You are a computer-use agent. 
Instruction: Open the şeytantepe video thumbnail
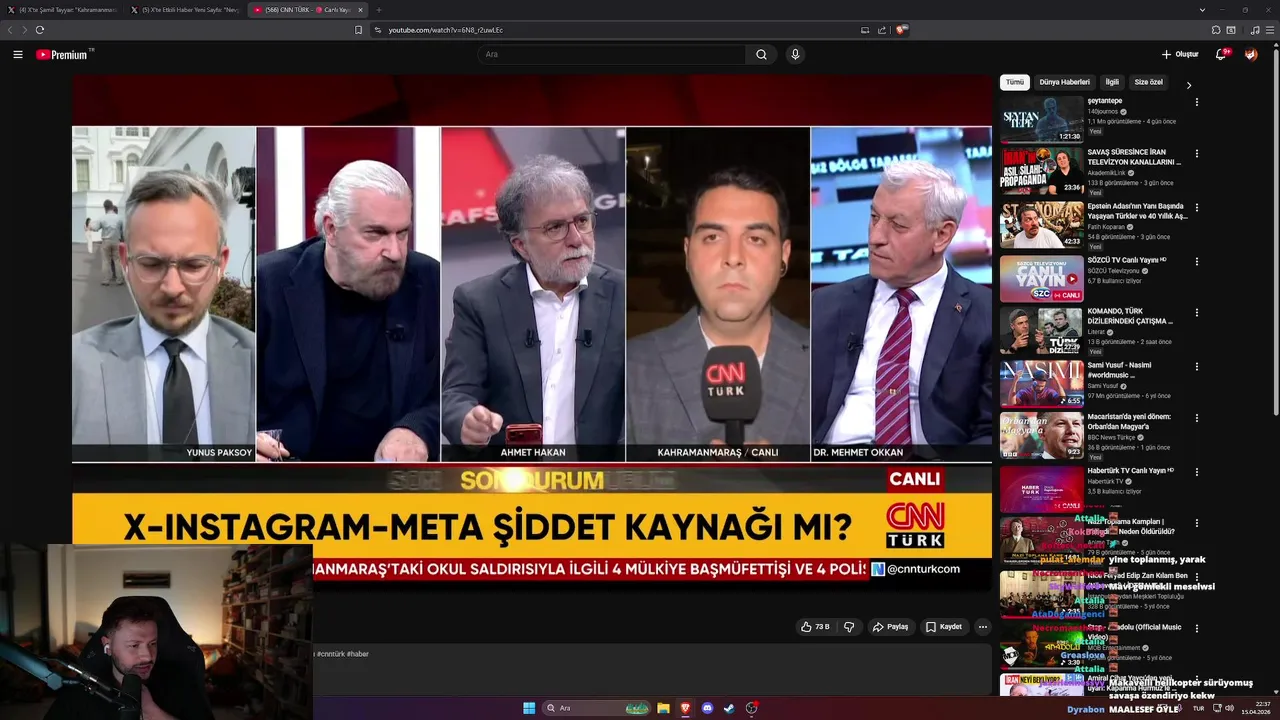pyautogui.click(x=1042, y=119)
